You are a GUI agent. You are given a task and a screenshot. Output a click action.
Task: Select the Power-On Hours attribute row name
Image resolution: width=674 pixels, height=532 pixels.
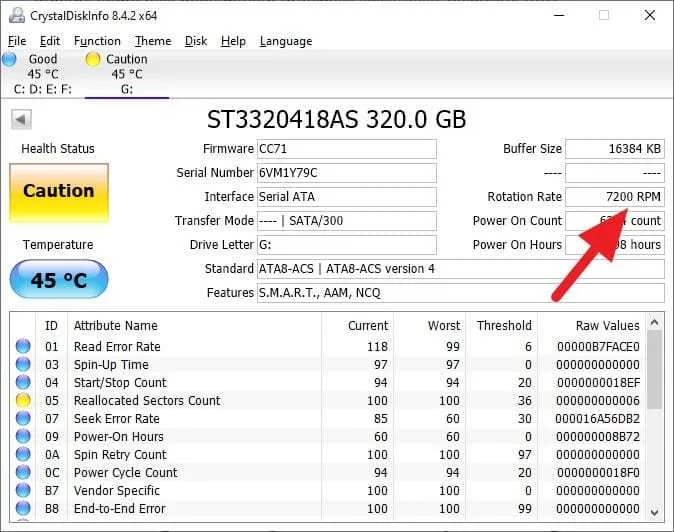[x=119, y=437]
